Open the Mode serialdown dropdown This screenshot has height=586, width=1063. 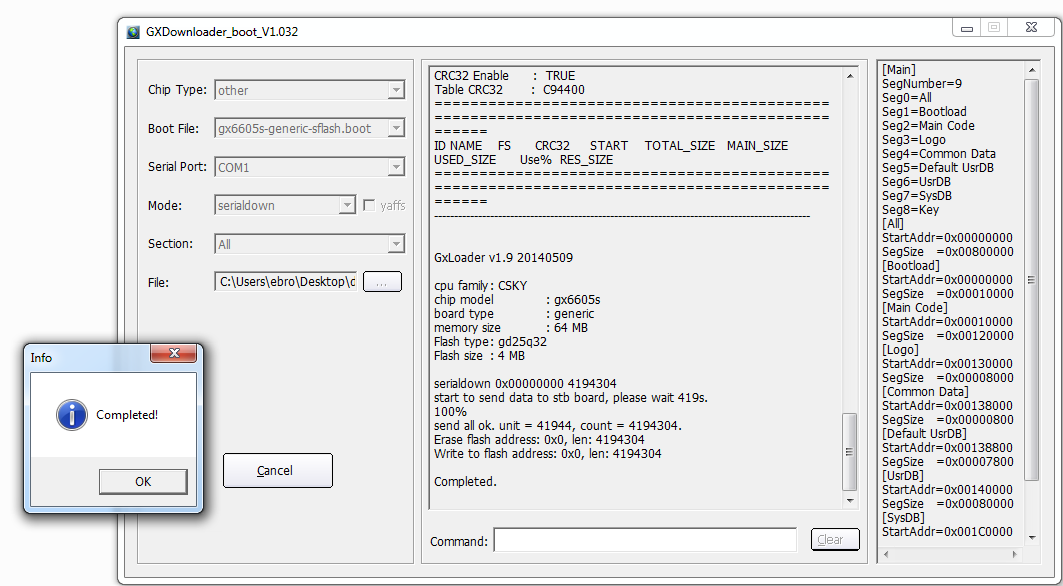tap(347, 206)
